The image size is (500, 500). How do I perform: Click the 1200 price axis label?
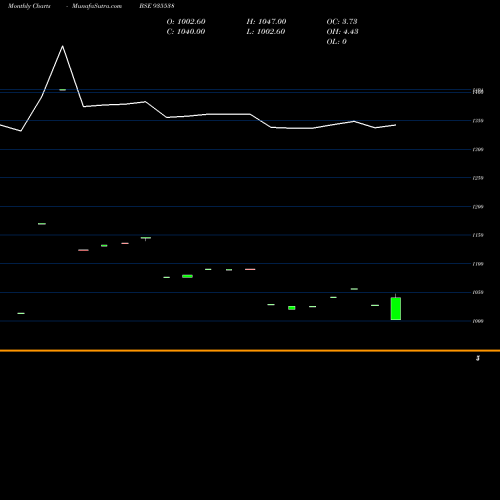coord(478,207)
